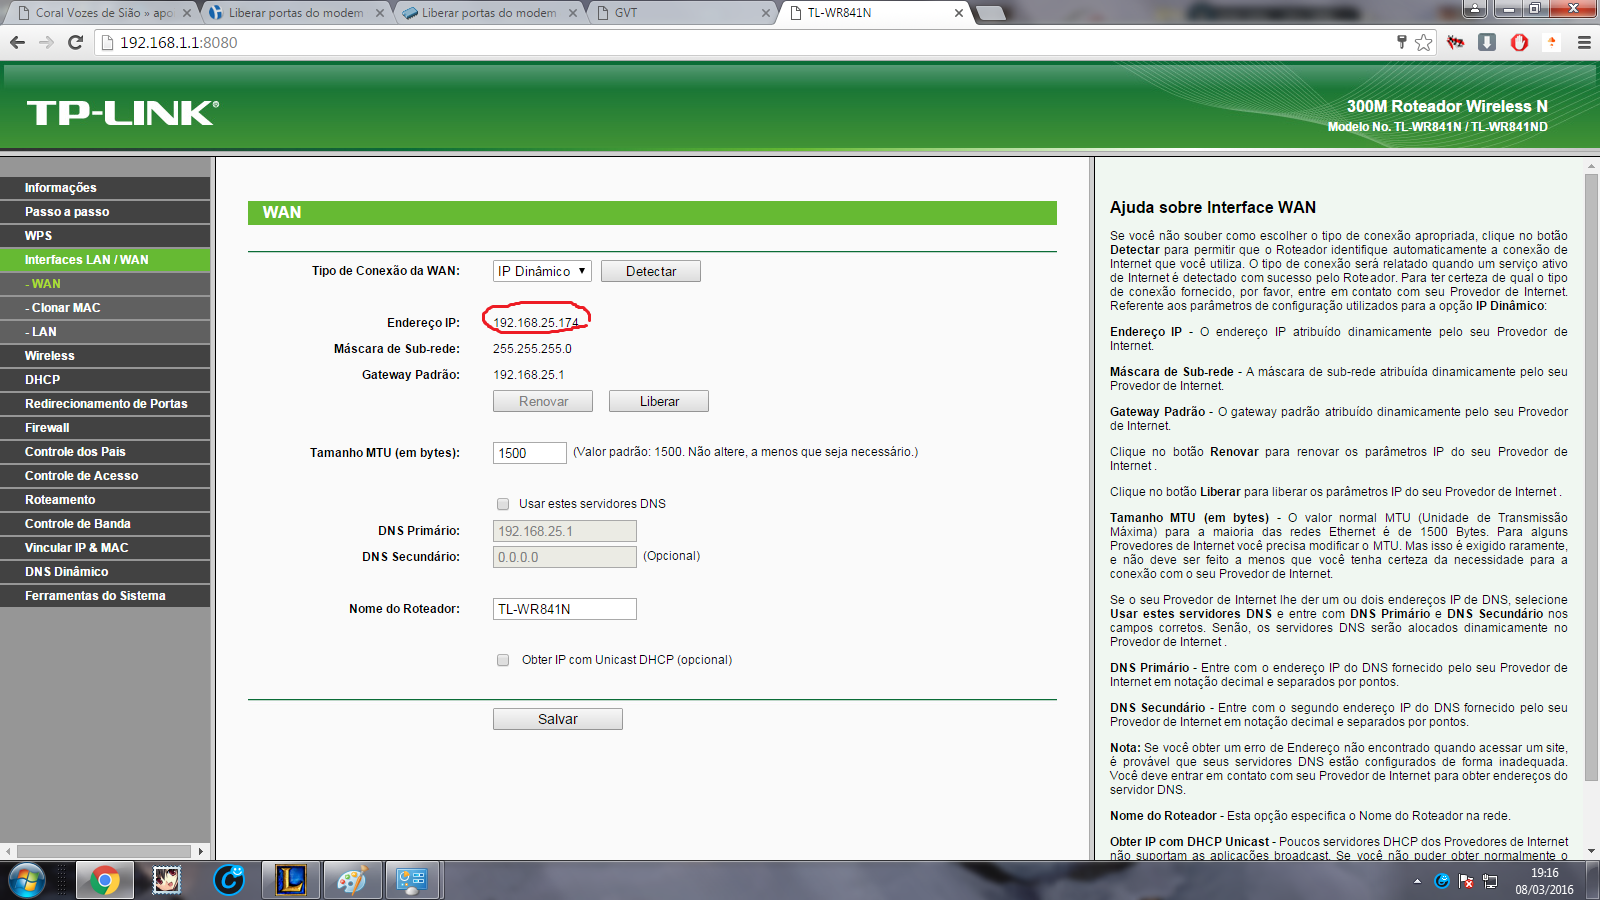Enable the Usar estes servidores DNS checkbox
The image size is (1600, 900).
[503, 504]
